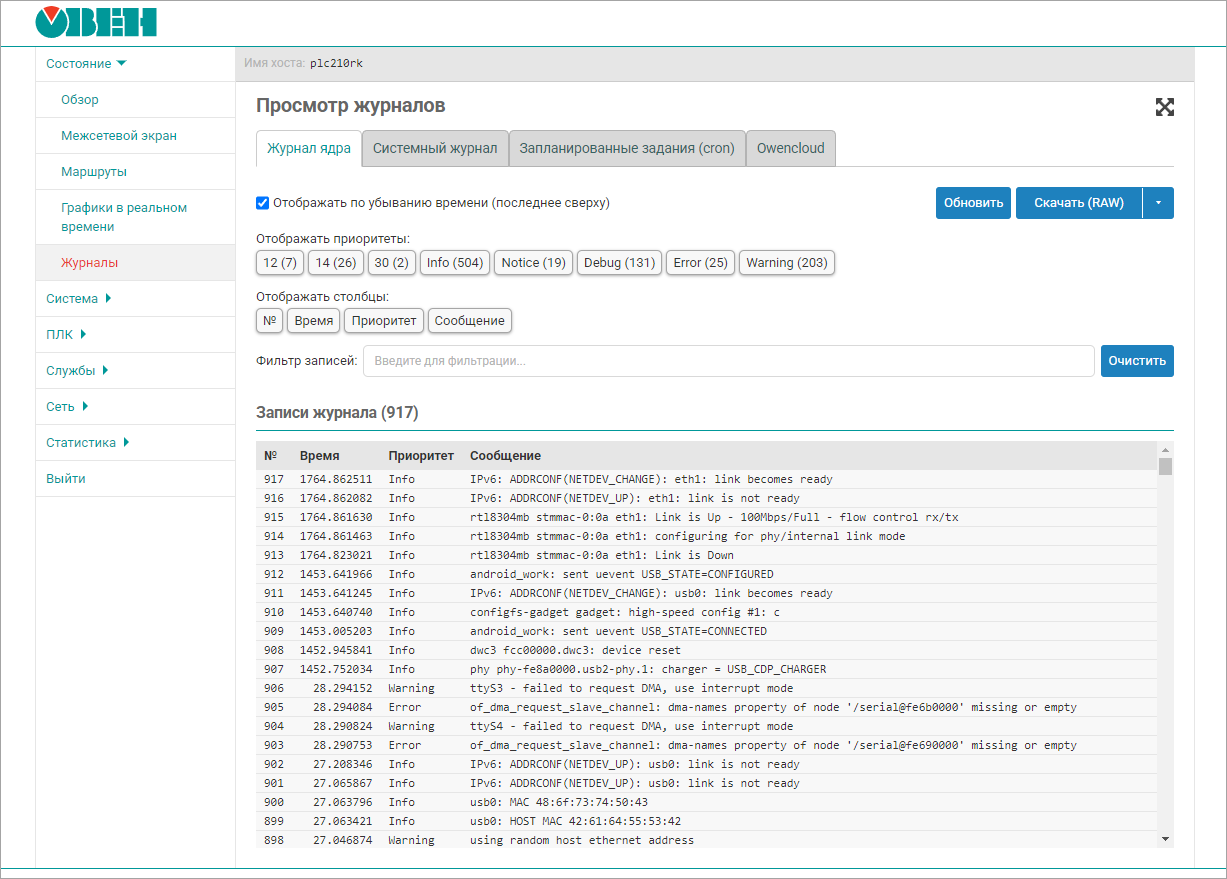Image resolution: width=1227 pixels, height=879 pixels.
Task: Toggle the Error (25) priority filter
Action: [700, 263]
